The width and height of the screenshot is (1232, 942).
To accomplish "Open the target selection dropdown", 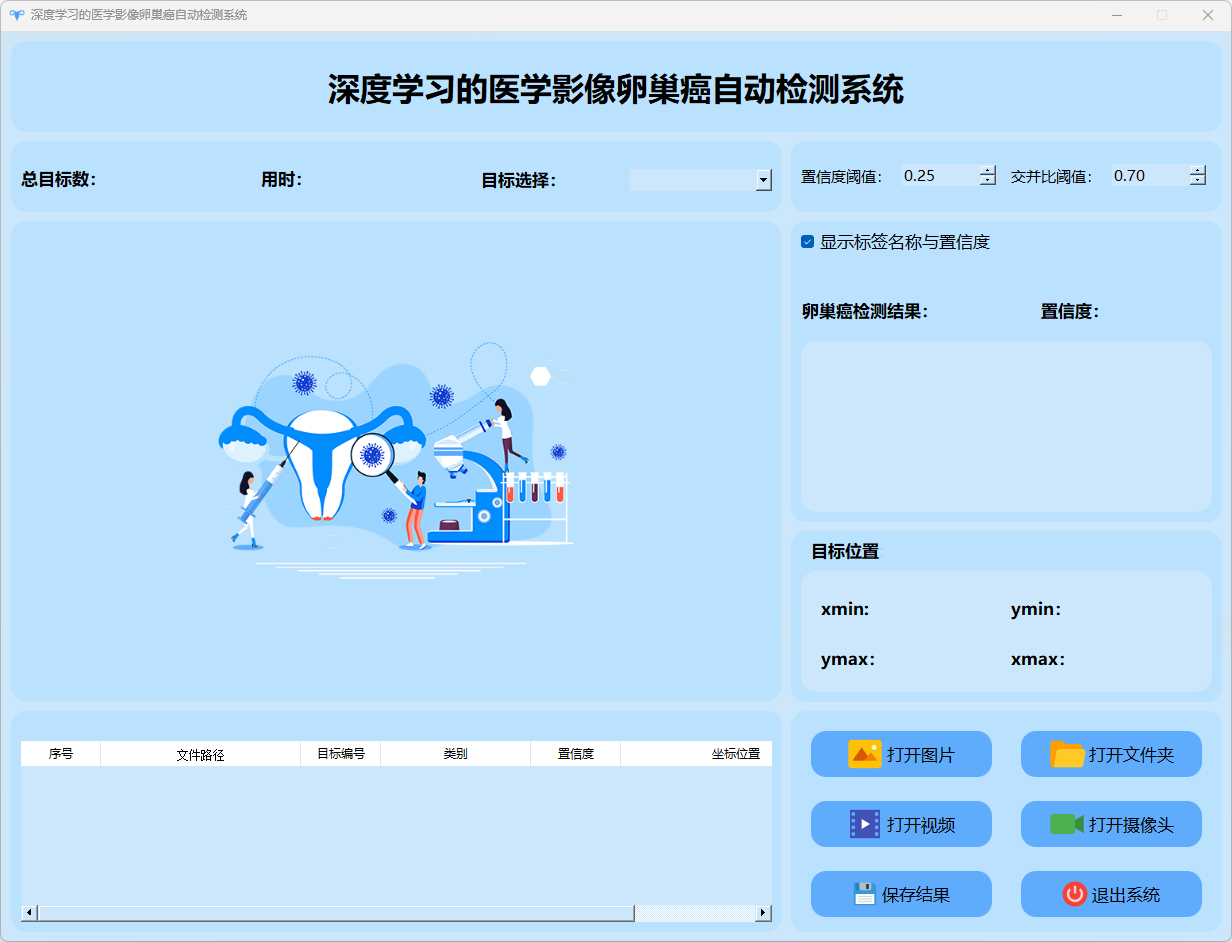I will 764,180.
